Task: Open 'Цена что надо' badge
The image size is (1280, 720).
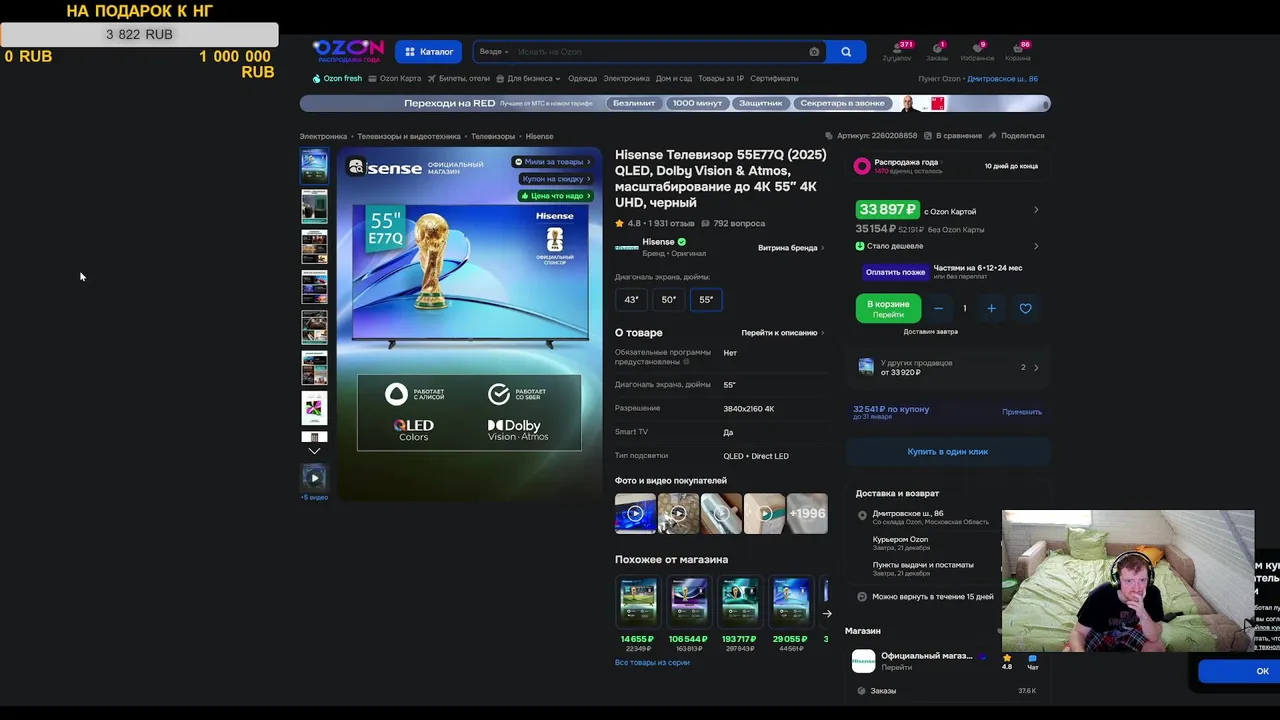Action: [555, 196]
